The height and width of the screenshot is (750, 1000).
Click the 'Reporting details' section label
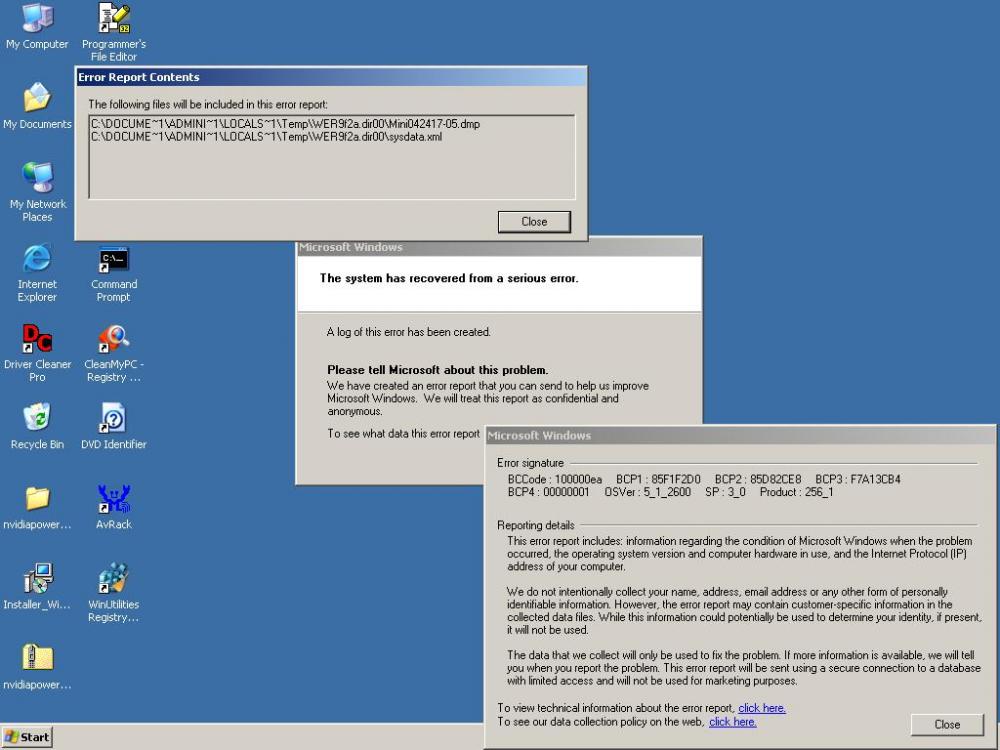tap(536, 526)
